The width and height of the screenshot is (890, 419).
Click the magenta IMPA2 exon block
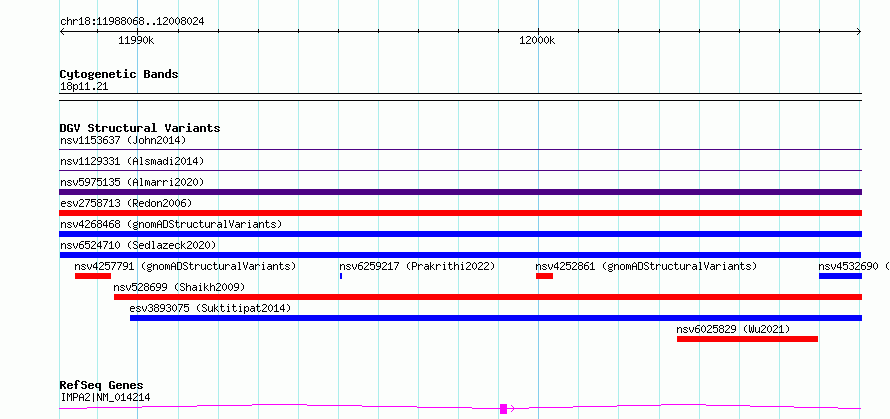pos(503,409)
